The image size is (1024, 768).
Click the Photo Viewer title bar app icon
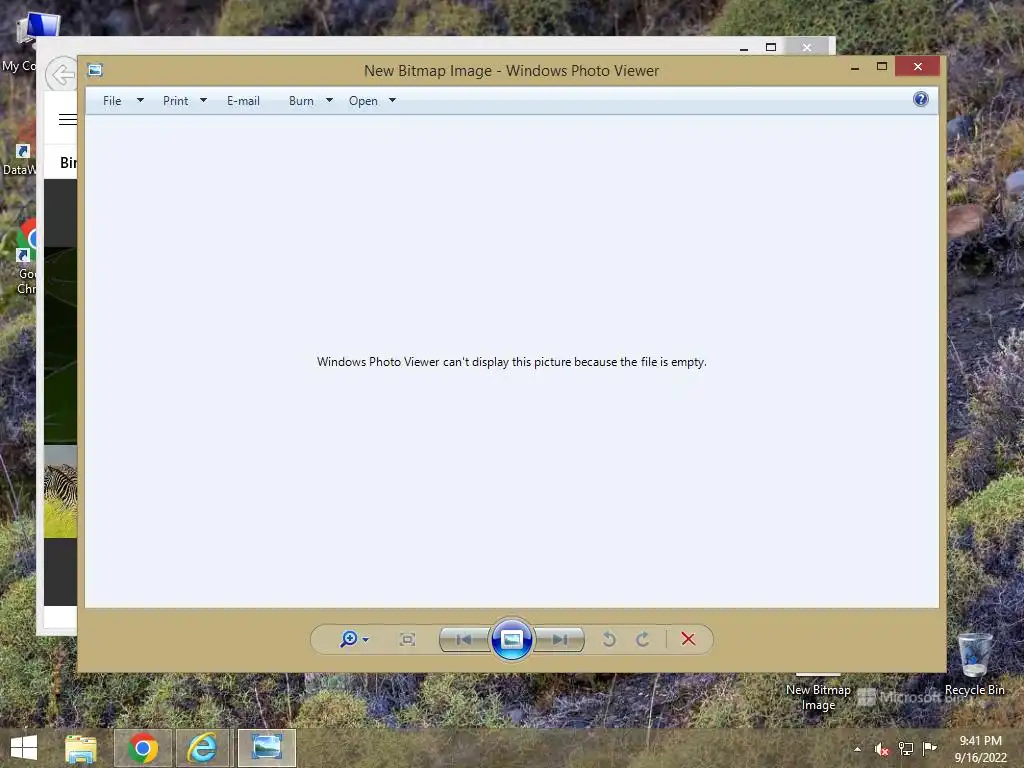click(x=95, y=70)
